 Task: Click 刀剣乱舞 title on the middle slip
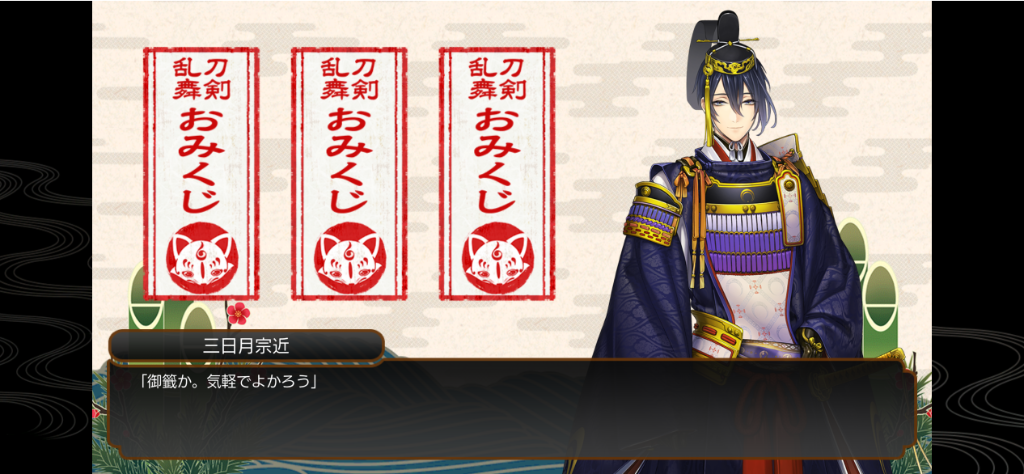[x=349, y=78]
